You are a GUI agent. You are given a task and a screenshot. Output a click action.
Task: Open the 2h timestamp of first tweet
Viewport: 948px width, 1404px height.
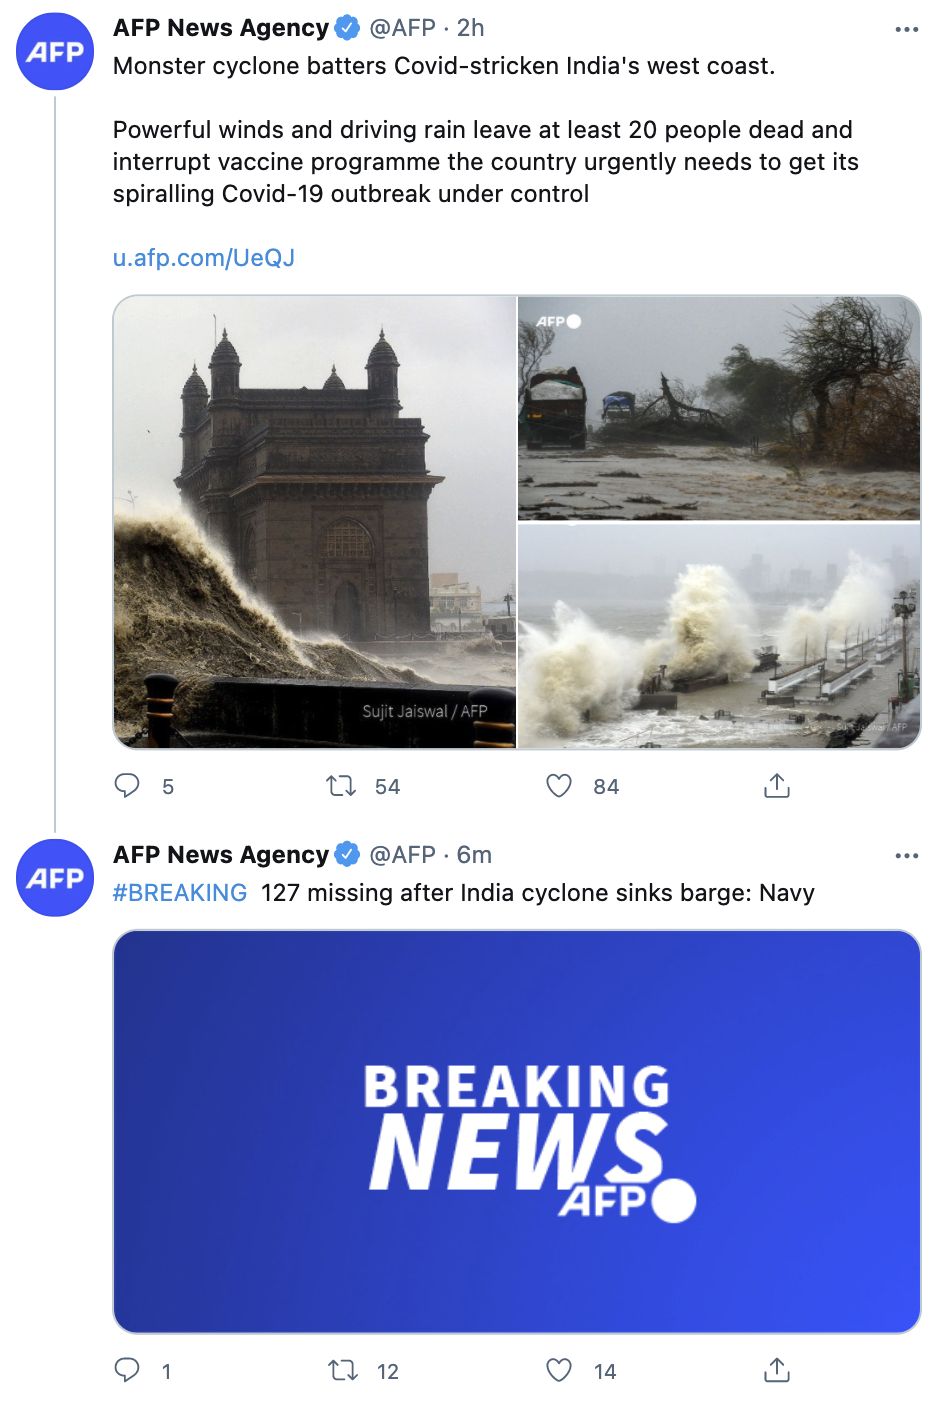(471, 28)
